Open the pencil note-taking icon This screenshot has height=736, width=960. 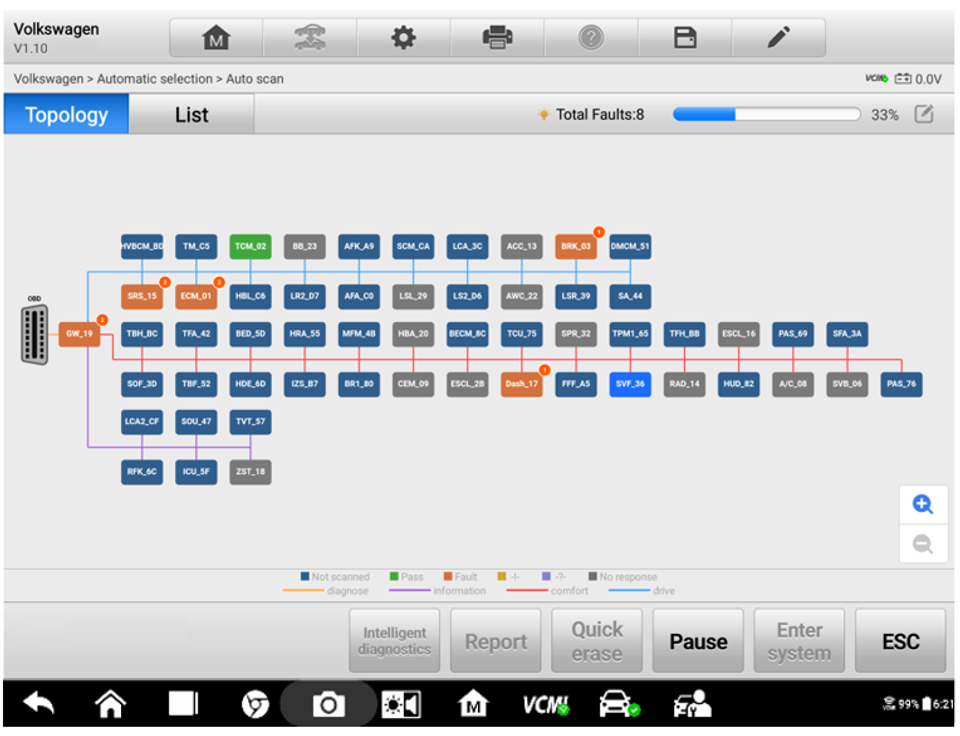(778, 38)
